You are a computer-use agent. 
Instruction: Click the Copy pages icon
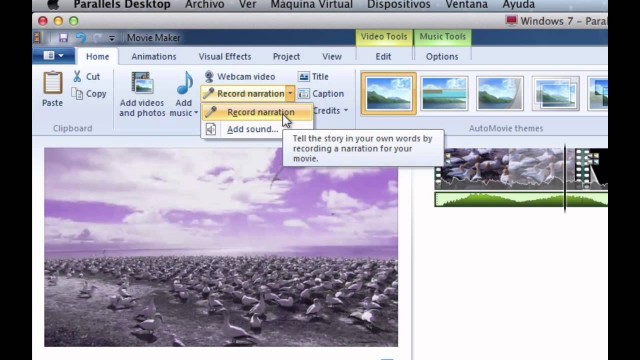(x=77, y=93)
